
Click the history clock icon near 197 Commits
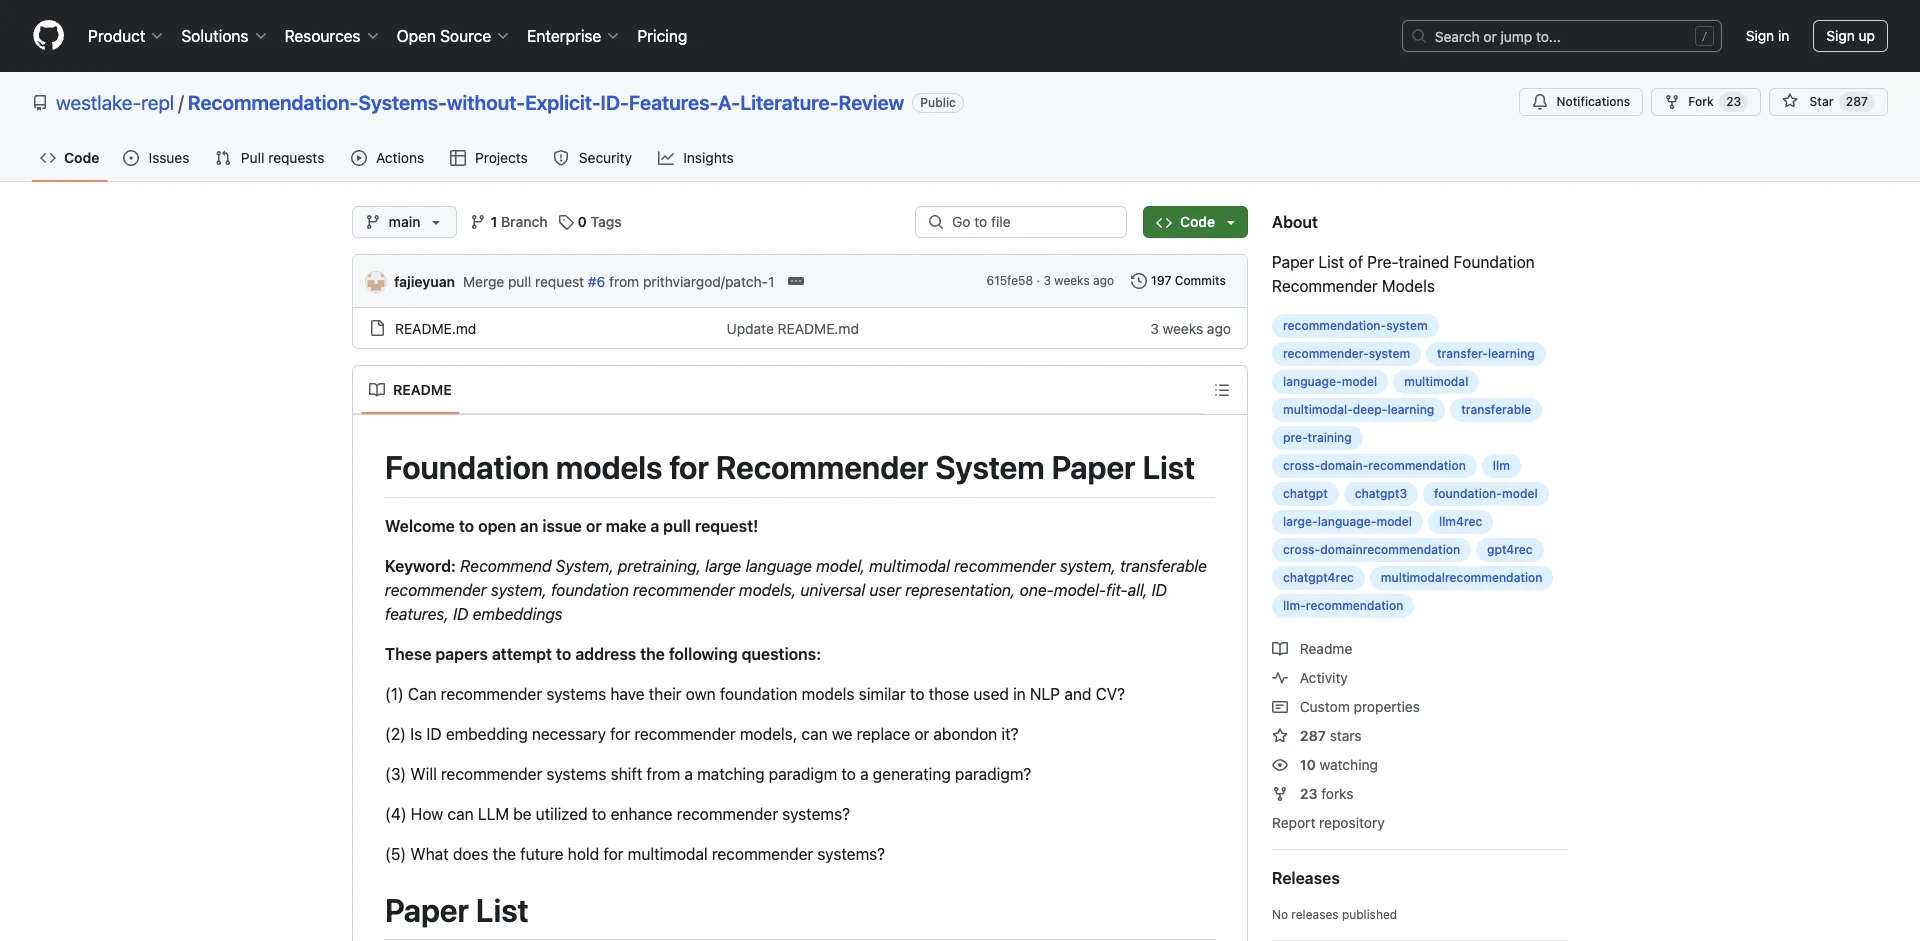click(x=1138, y=281)
